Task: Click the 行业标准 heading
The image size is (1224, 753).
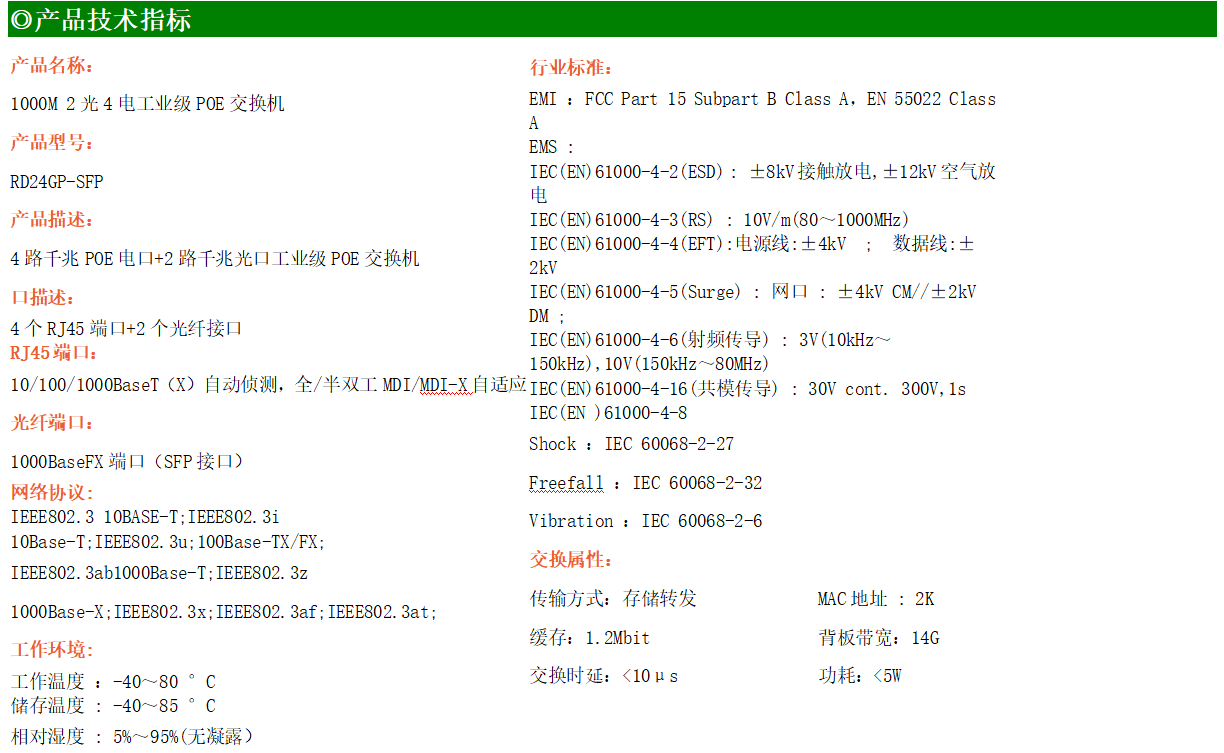Action: pyautogui.click(x=570, y=68)
